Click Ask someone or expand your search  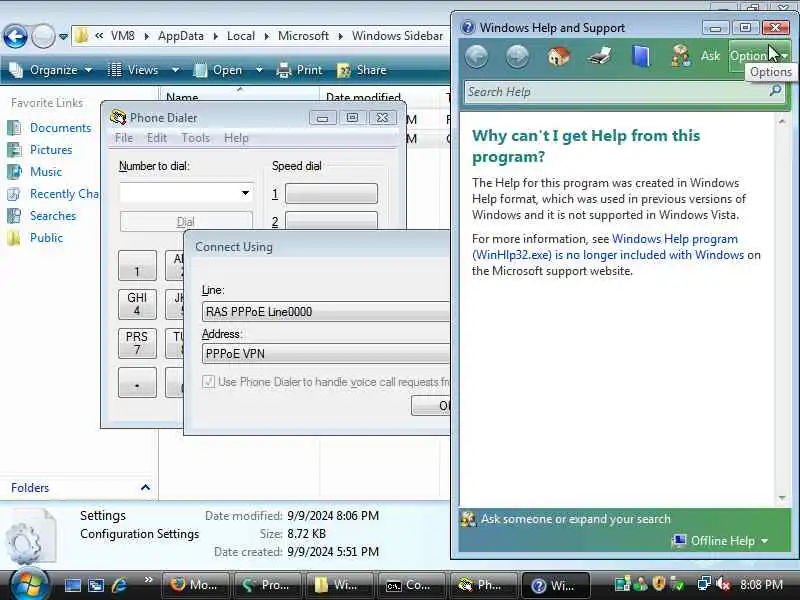(576, 519)
